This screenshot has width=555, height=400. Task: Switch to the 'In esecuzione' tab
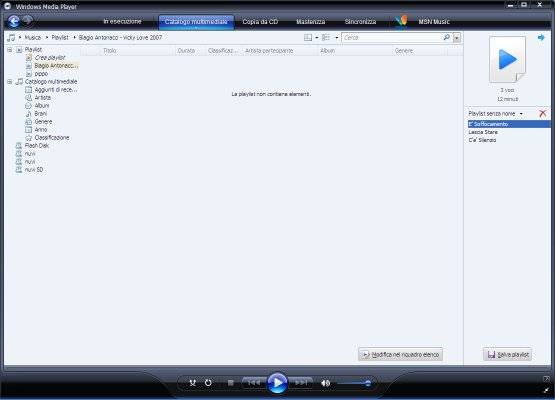point(122,22)
